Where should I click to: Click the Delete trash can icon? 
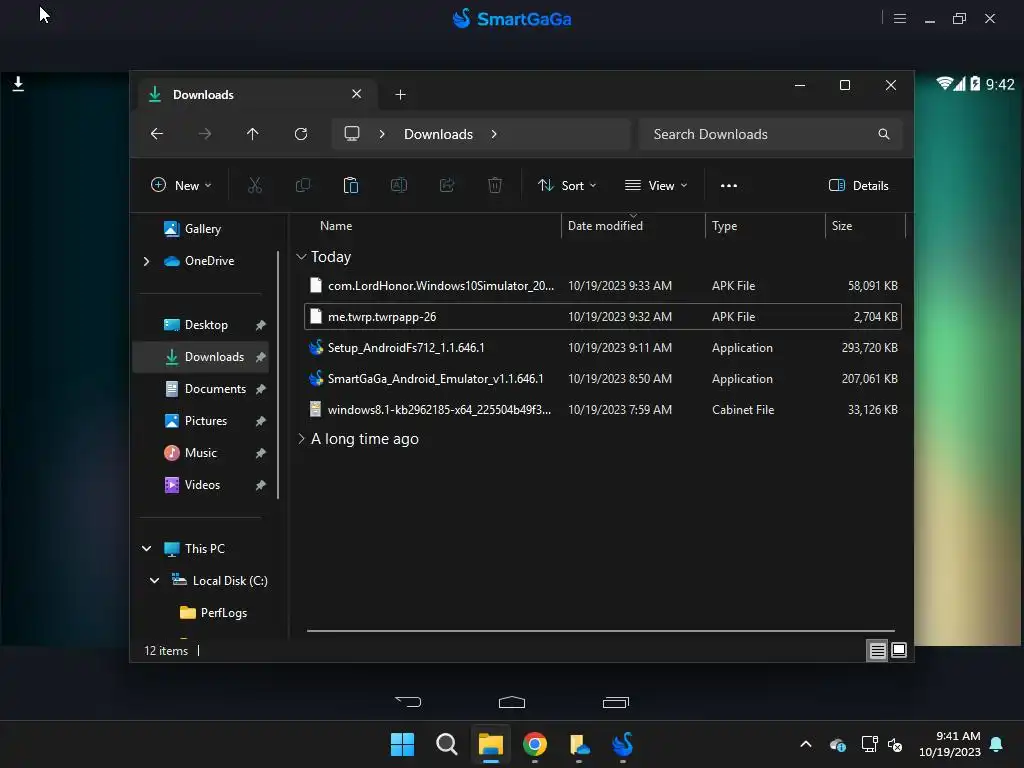(495, 185)
